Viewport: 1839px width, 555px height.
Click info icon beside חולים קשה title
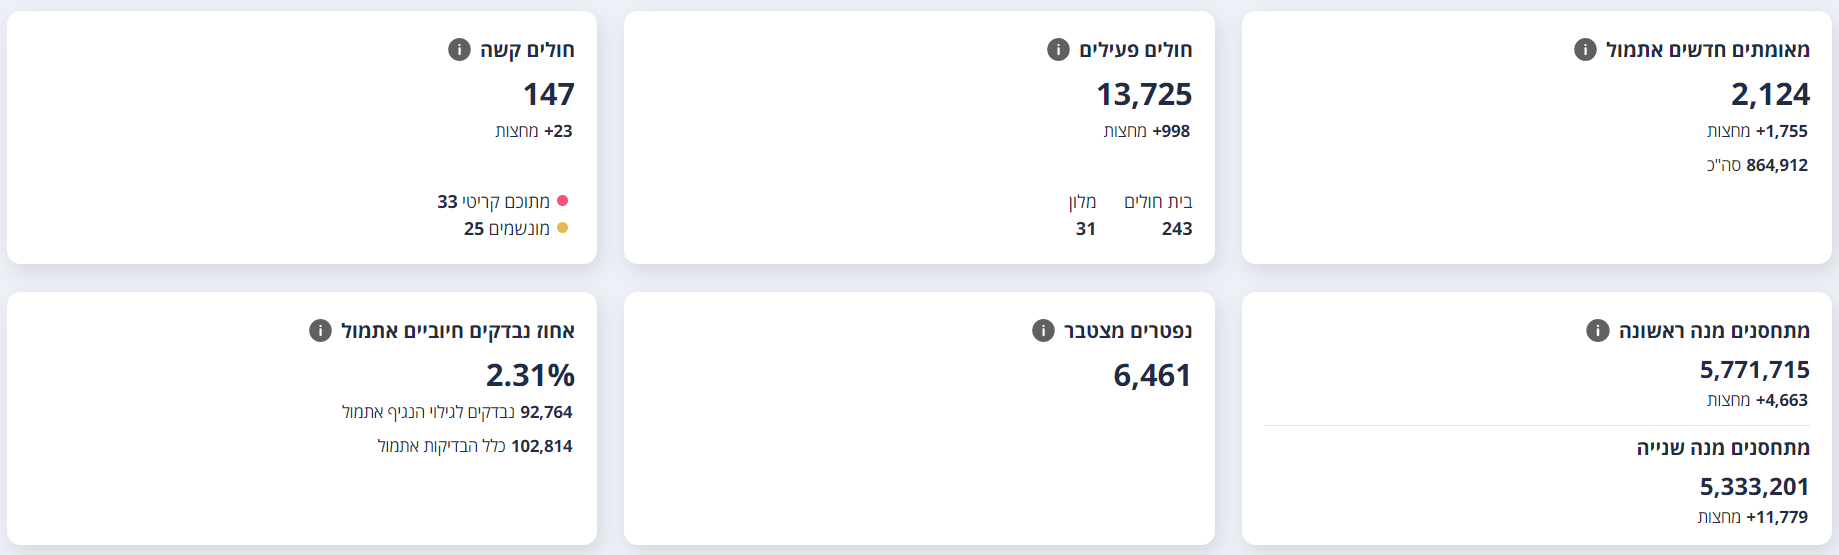459,50
